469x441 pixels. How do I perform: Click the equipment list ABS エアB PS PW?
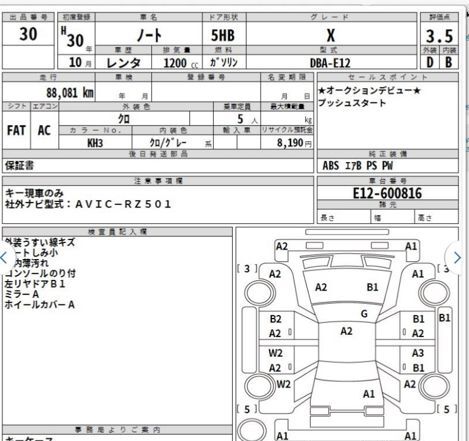coord(358,166)
